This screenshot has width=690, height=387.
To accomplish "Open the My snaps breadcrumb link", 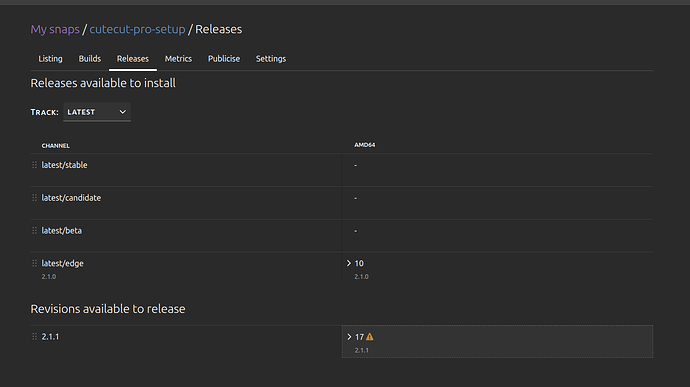I will tap(55, 29).
